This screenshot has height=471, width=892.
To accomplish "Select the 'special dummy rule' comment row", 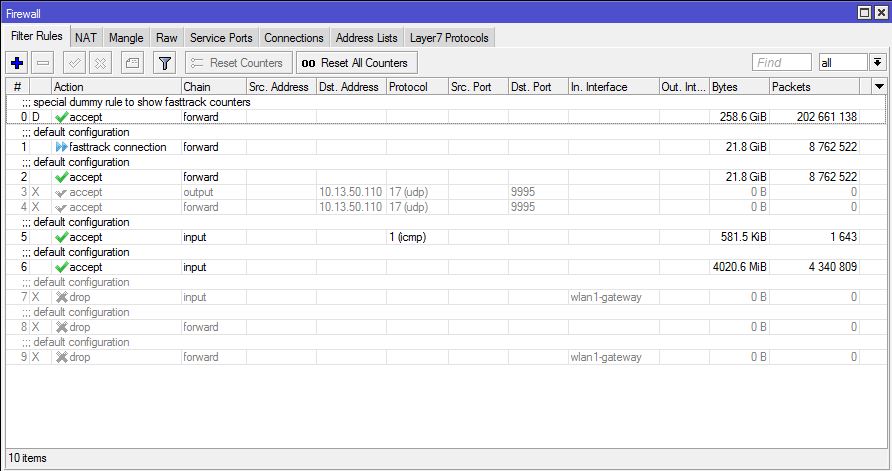I will click(445, 102).
